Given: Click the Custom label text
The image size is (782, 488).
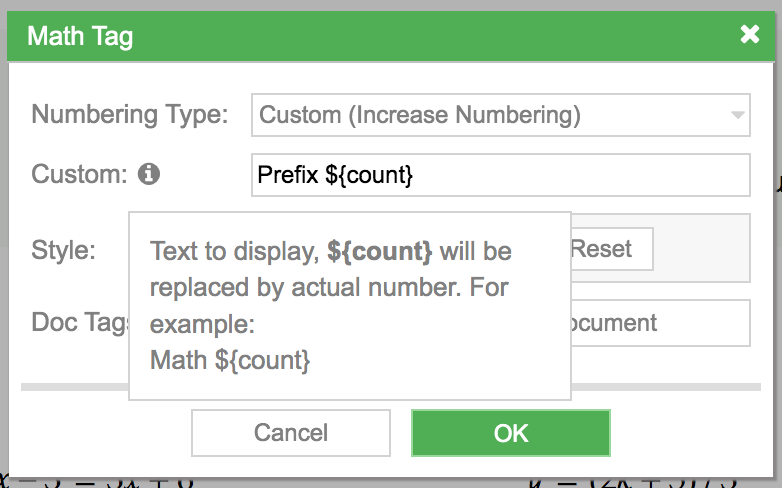Looking at the screenshot, I should point(79,174).
